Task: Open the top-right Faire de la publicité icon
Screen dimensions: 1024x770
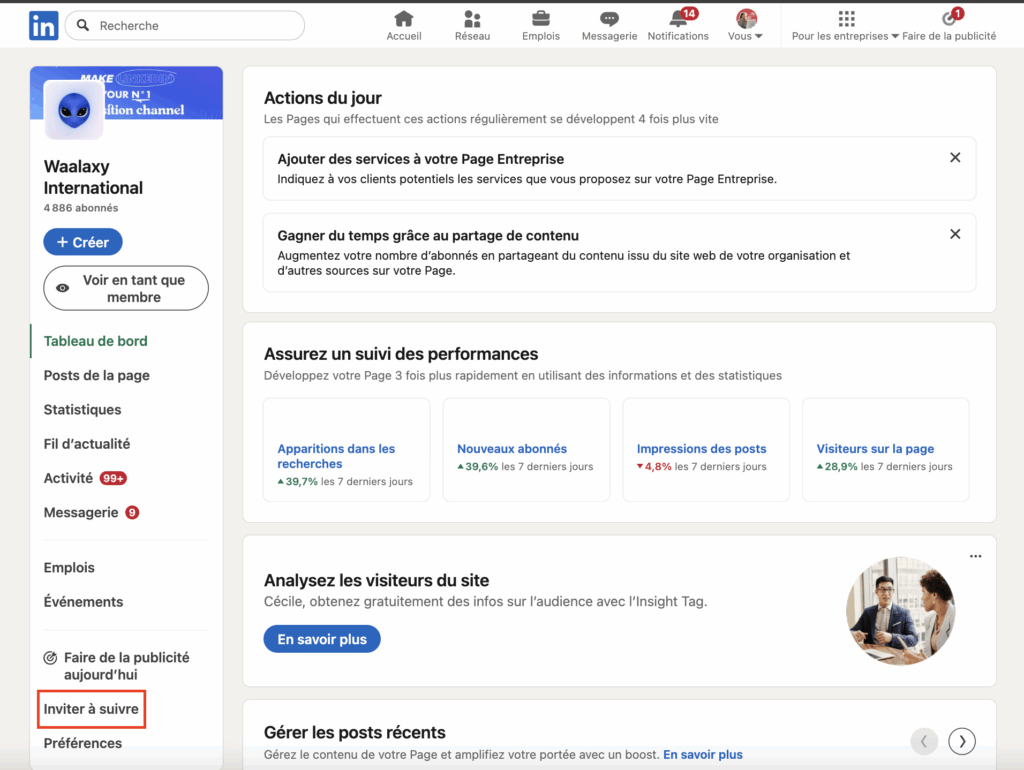Action: pyautogui.click(x=950, y=18)
